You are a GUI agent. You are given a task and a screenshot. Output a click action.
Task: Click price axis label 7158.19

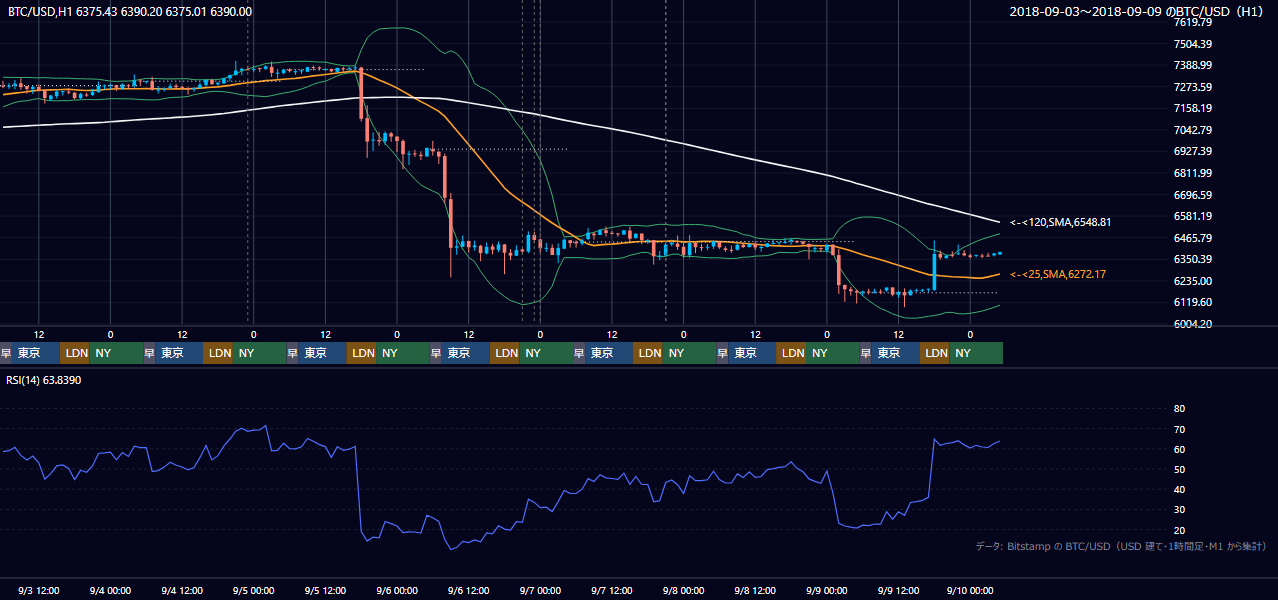click(1193, 108)
